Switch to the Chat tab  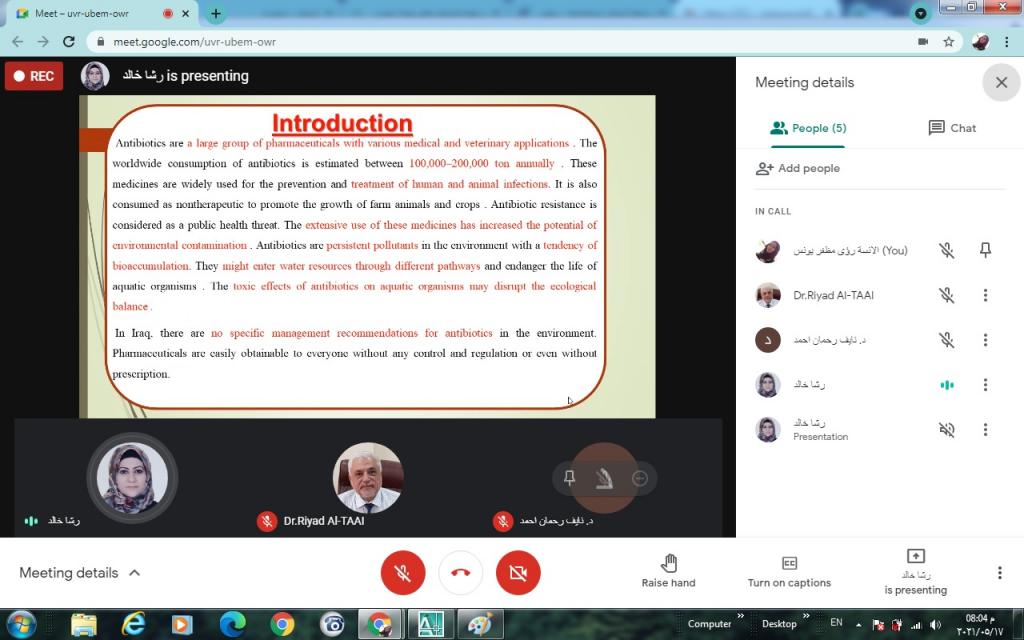point(952,128)
